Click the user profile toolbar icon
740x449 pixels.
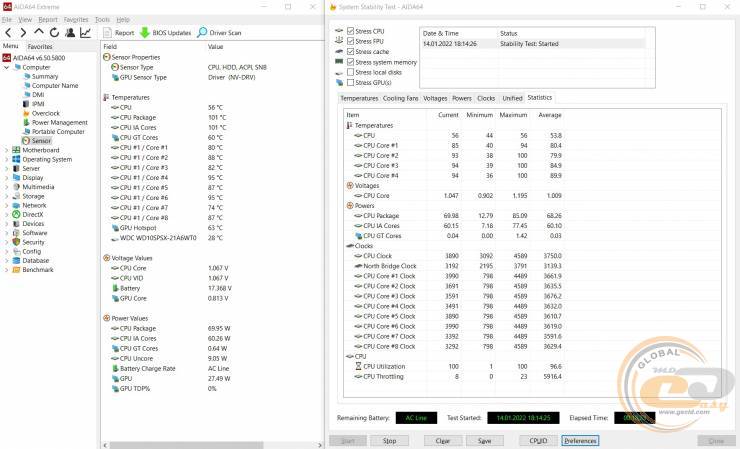point(70,33)
